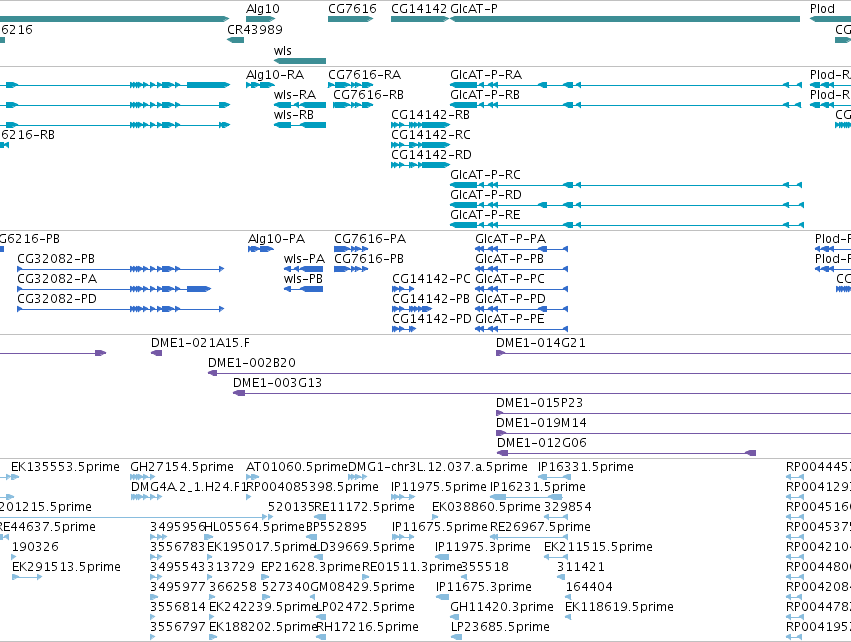Select CG32082-PB coding sequence
This screenshot has width=851, height=642.
pos(120,269)
